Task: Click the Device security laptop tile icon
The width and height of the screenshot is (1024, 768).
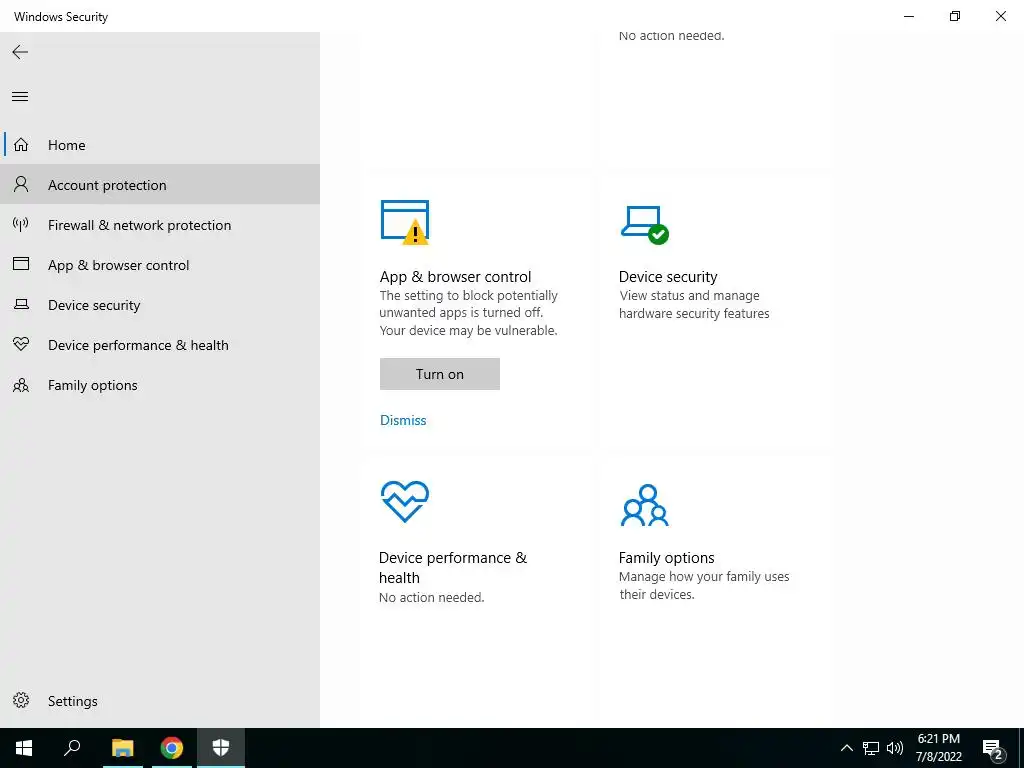Action: [x=645, y=225]
